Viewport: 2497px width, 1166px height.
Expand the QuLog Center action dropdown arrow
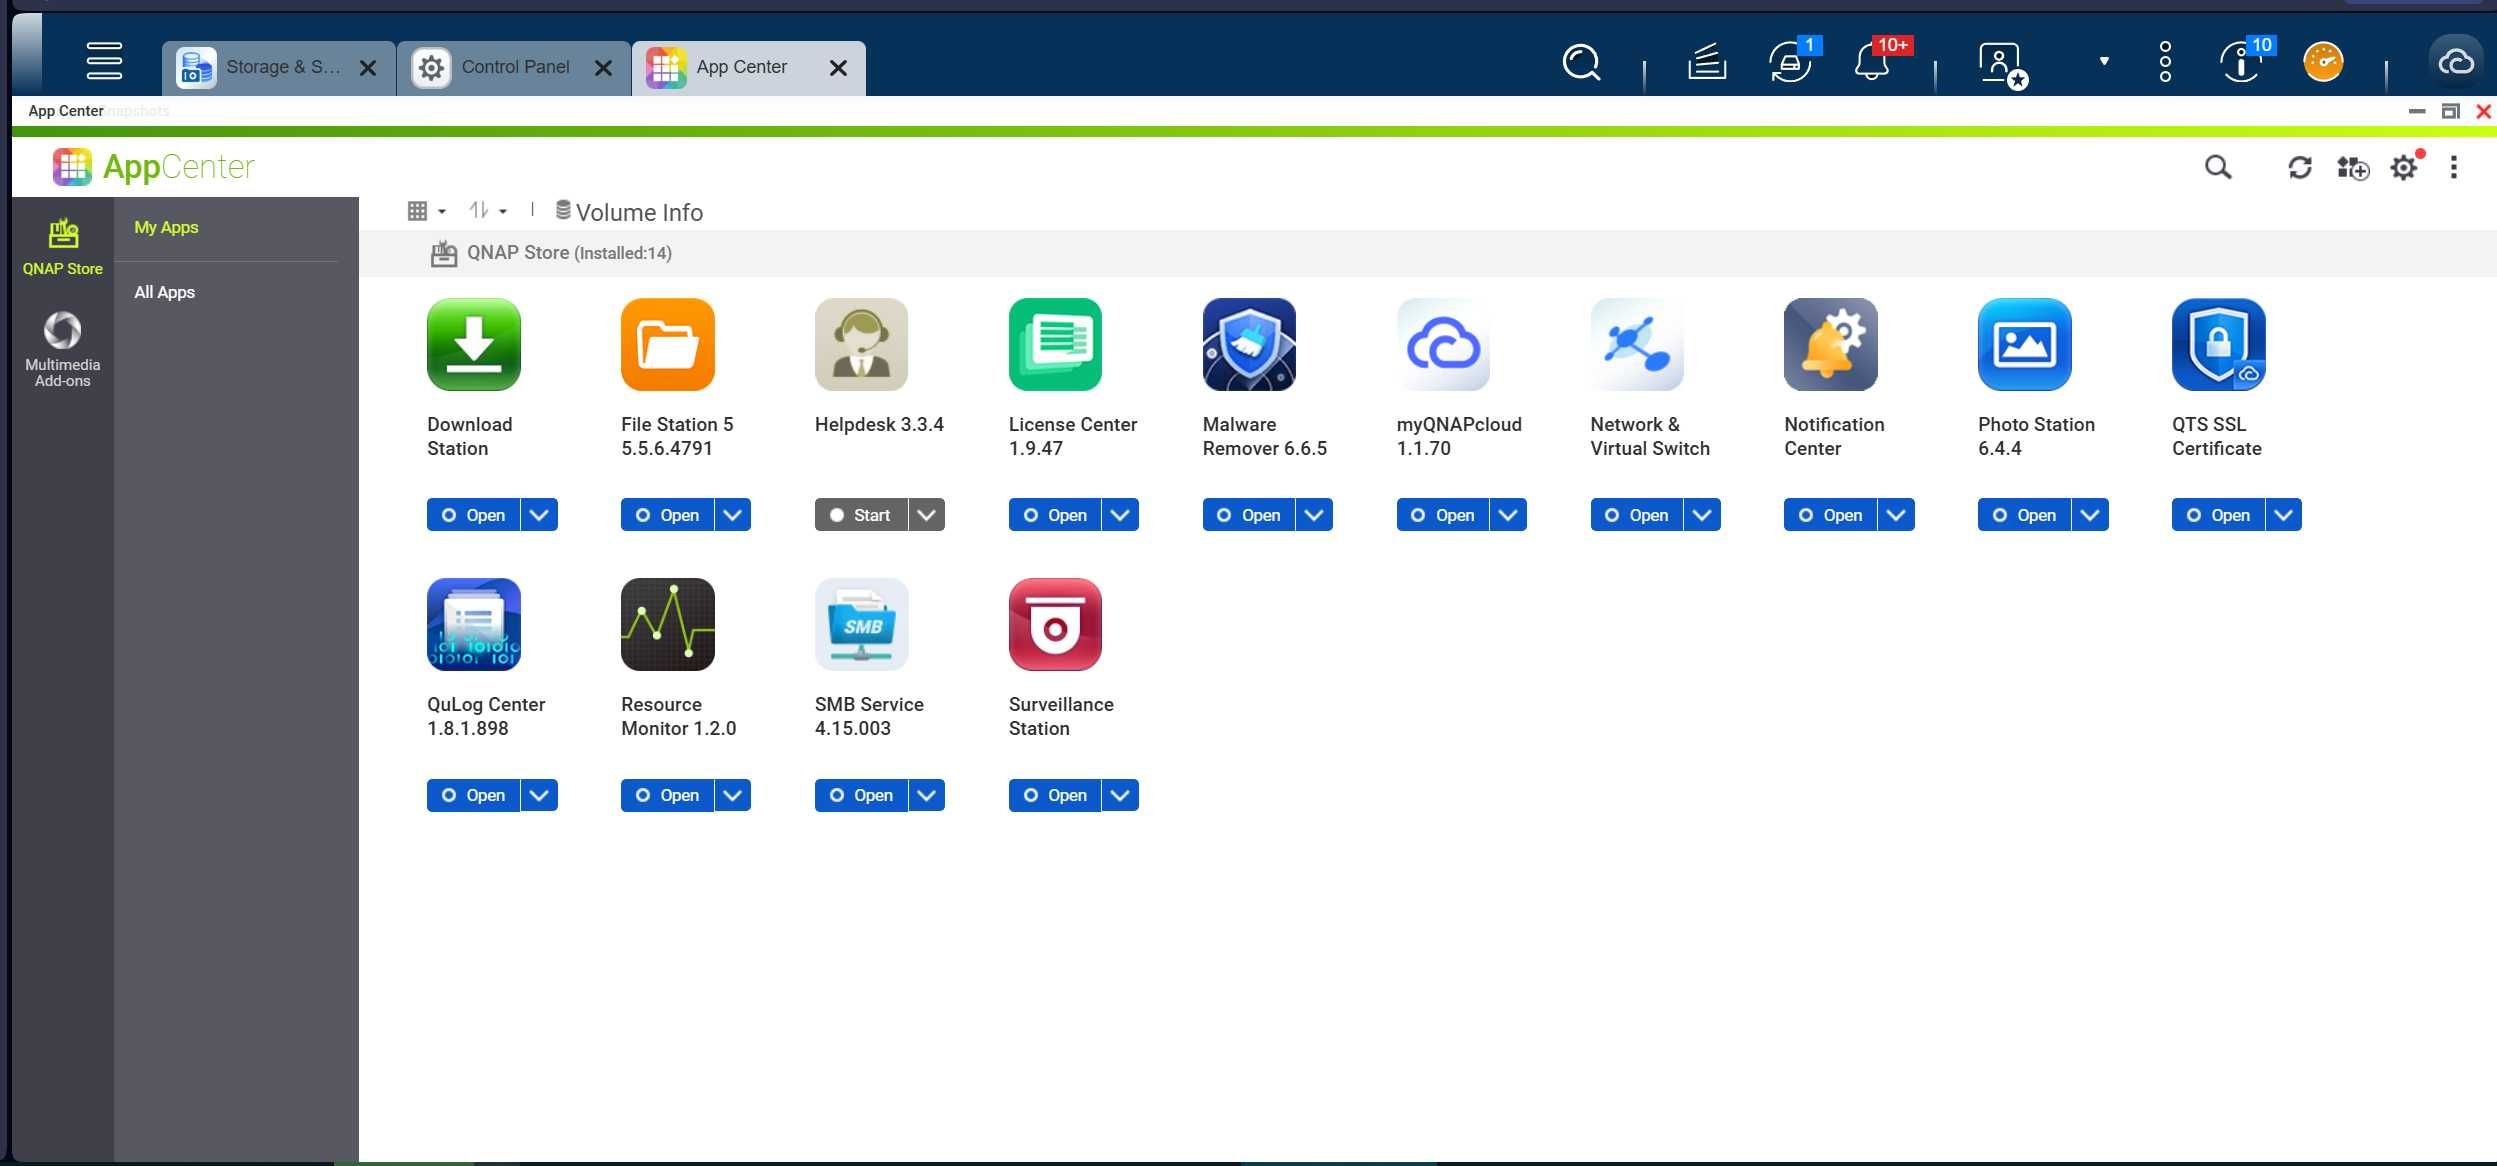pos(539,795)
